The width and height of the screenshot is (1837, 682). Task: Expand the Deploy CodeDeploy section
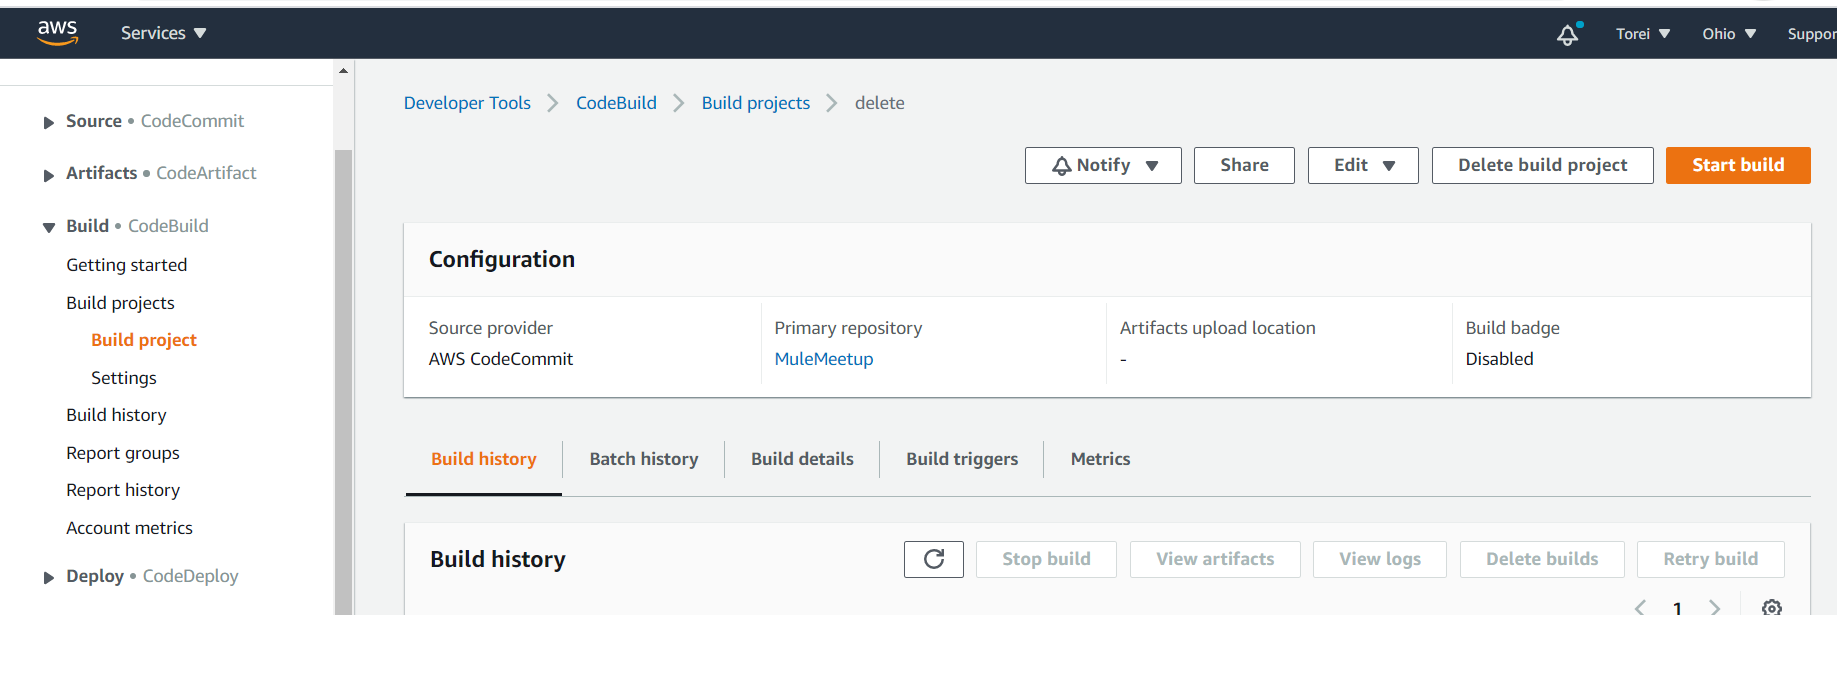click(48, 577)
